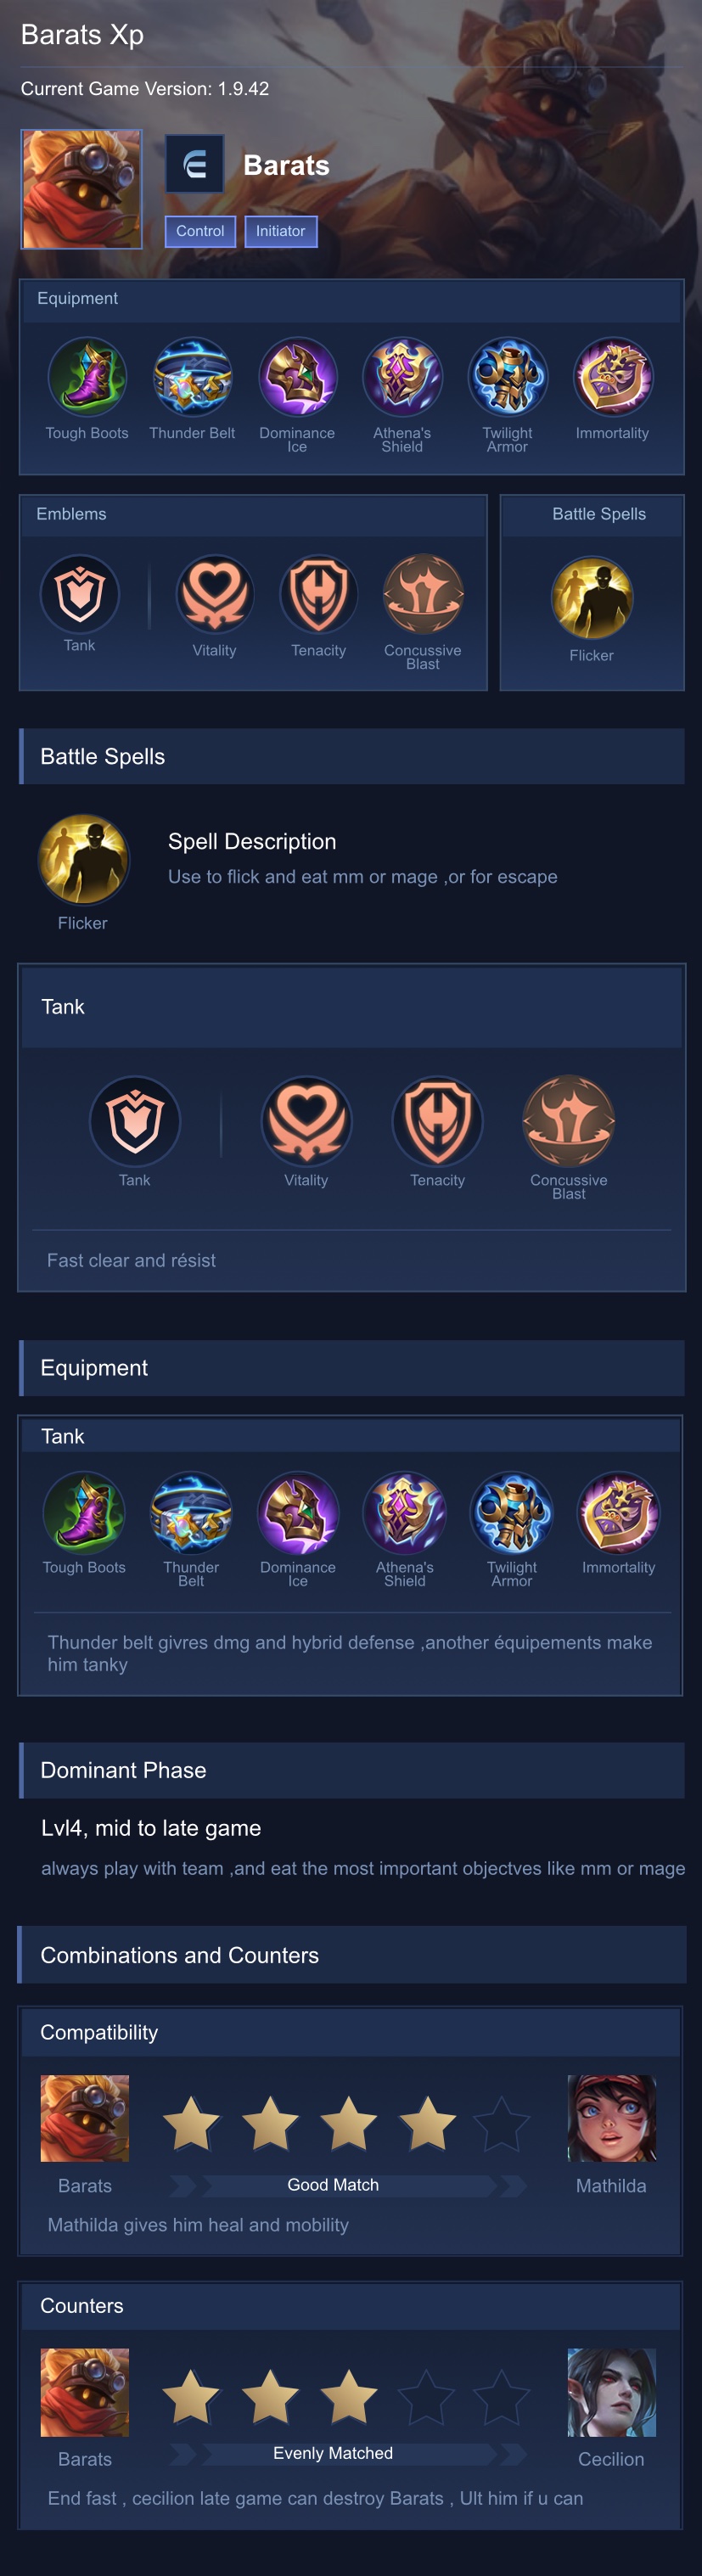The width and height of the screenshot is (702, 2576).
Task: Click the Tough Boots icon in top Equipment row
Action: (87, 377)
